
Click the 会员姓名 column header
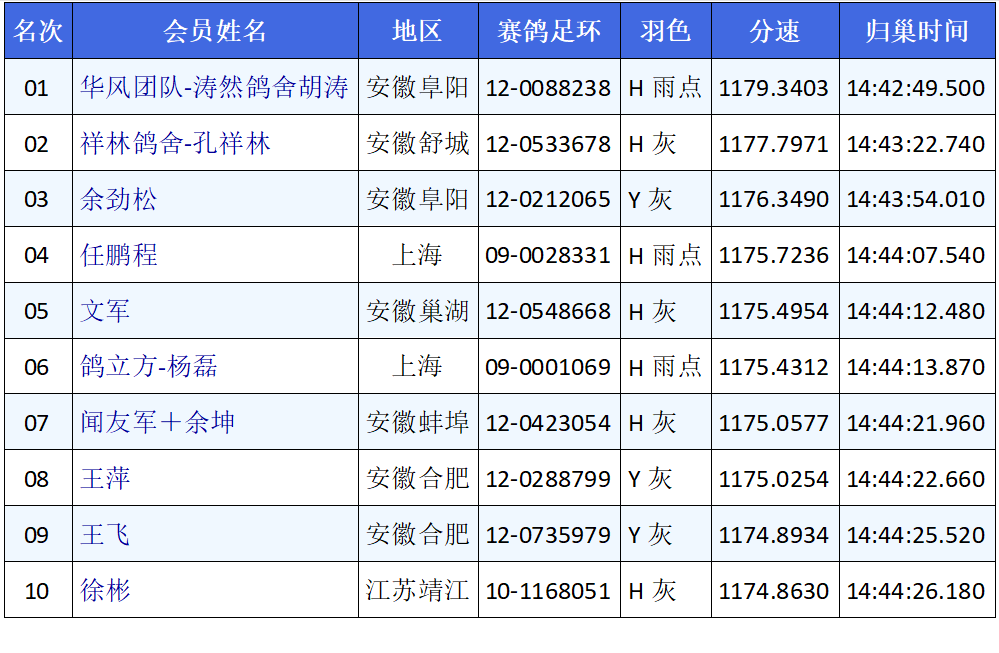(215, 31)
